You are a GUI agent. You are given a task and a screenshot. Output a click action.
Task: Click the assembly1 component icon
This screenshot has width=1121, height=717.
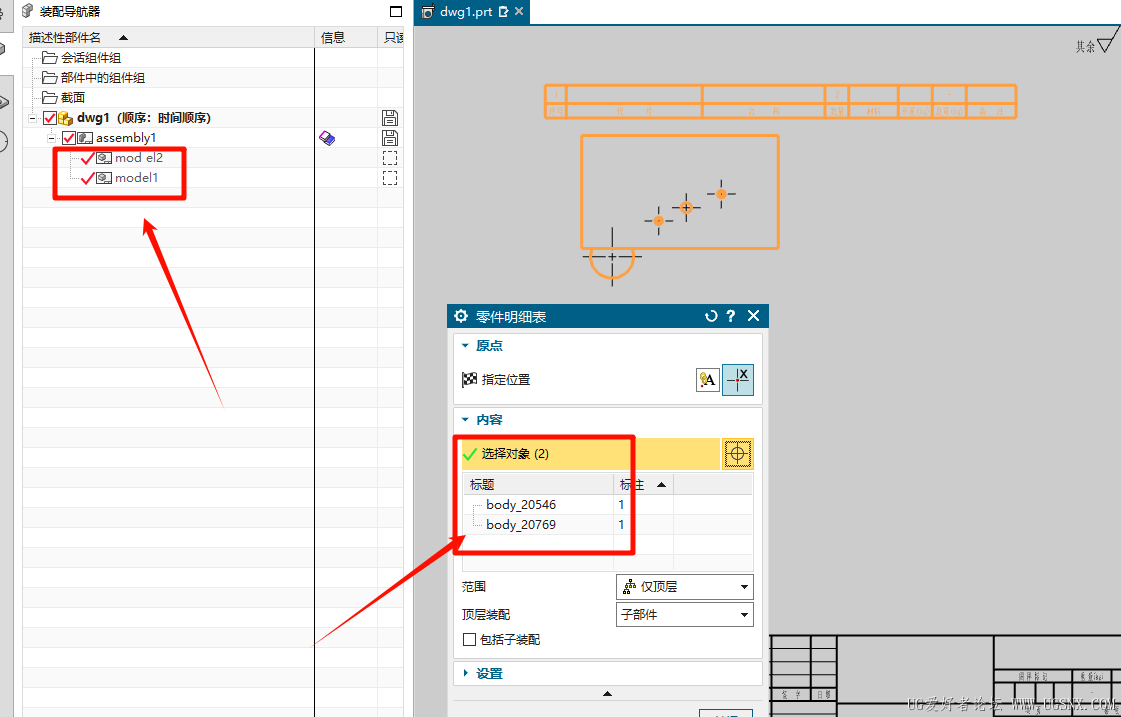coord(85,138)
